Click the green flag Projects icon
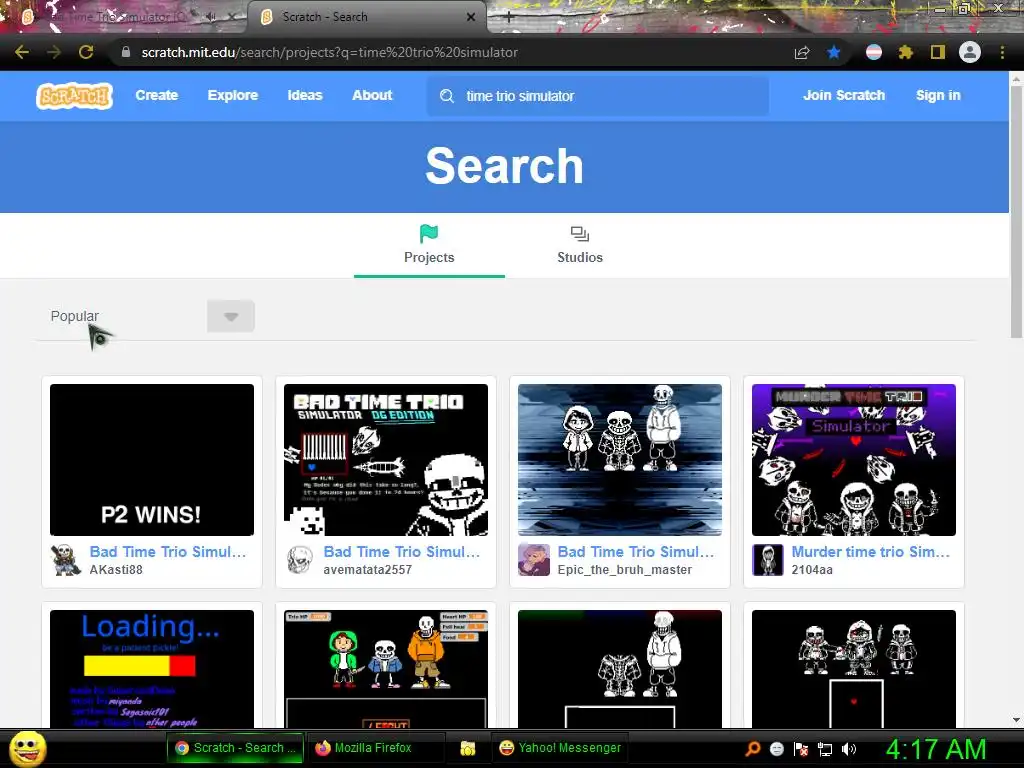1024x768 pixels. click(x=429, y=233)
